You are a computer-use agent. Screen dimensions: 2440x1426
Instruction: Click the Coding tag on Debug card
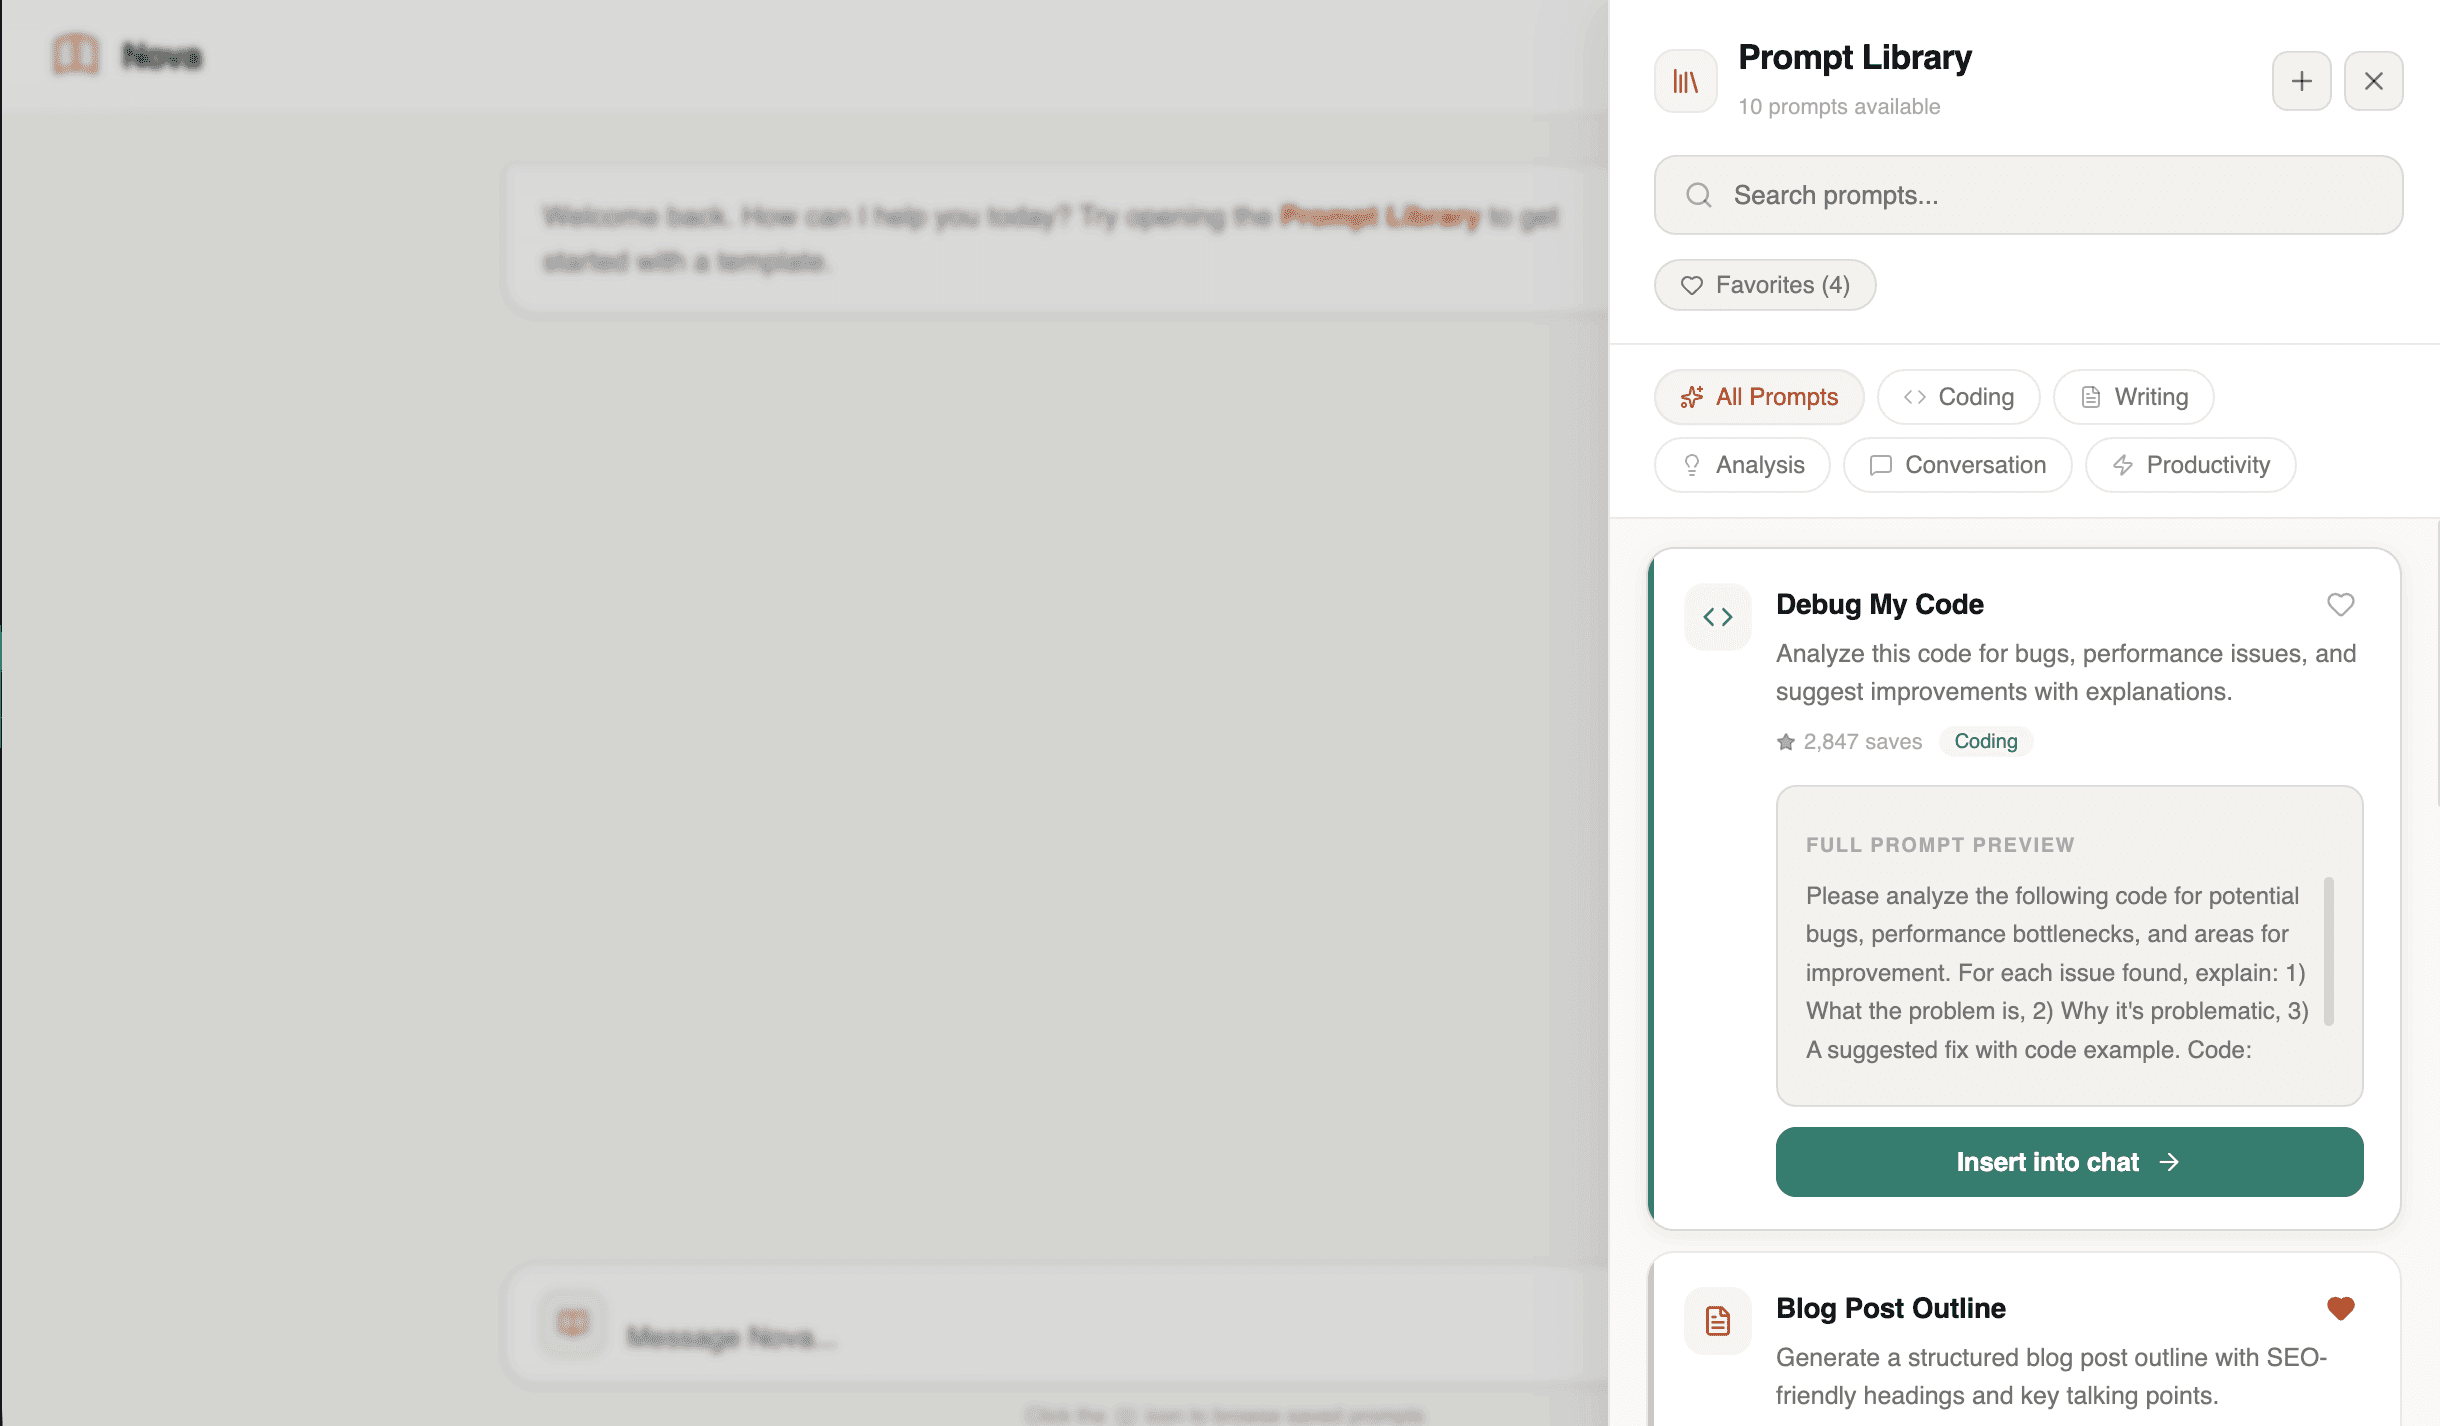pos(1985,741)
